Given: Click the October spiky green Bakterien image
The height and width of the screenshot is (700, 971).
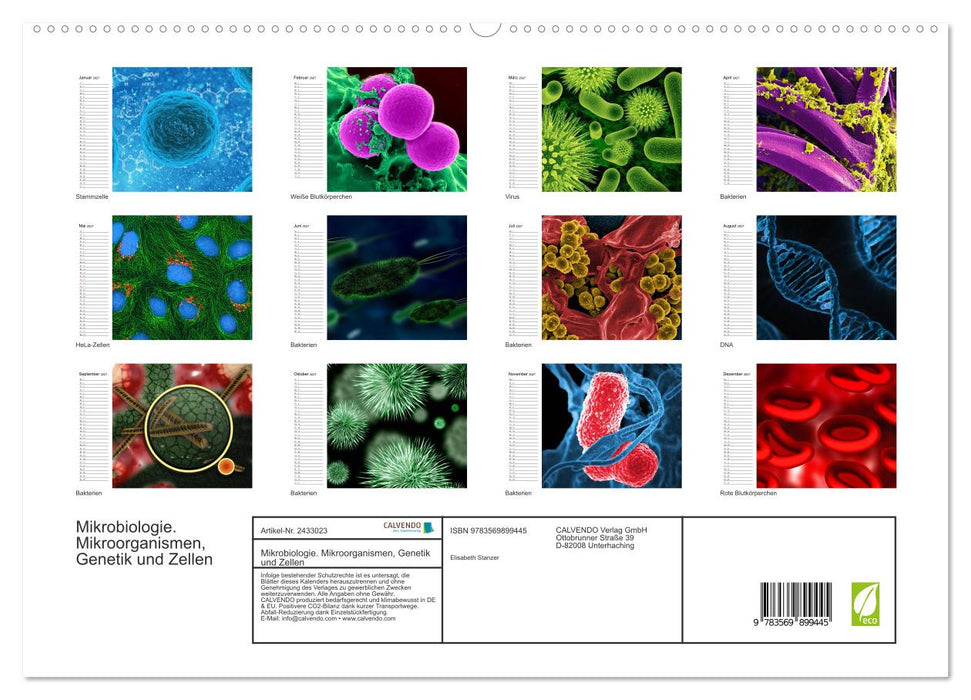Looking at the screenshot, I should pyautogui.click(x=397, y=426).
